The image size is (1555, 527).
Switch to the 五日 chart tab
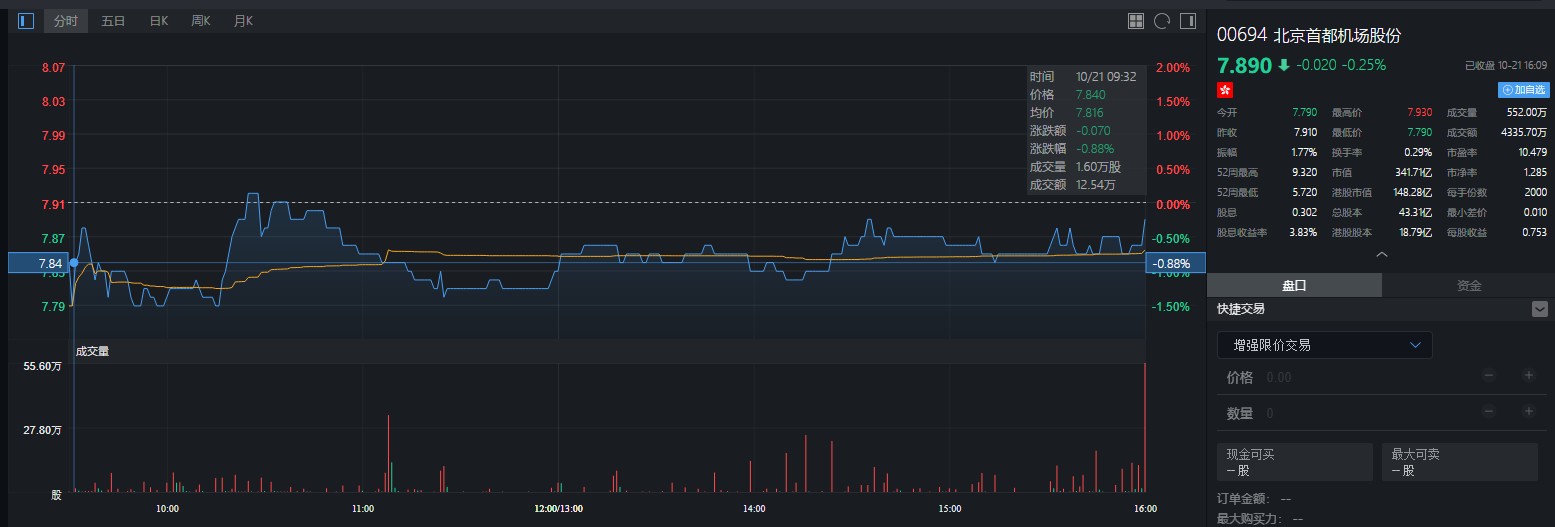coord(113,21)
